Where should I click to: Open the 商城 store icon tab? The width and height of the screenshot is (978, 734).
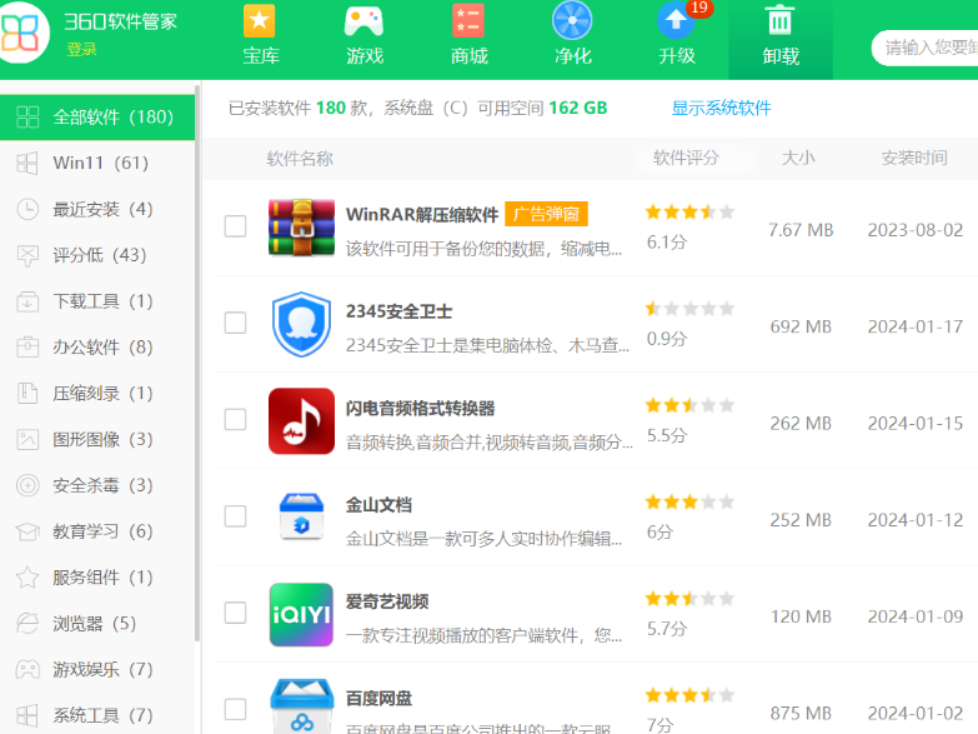coord(468,21)
